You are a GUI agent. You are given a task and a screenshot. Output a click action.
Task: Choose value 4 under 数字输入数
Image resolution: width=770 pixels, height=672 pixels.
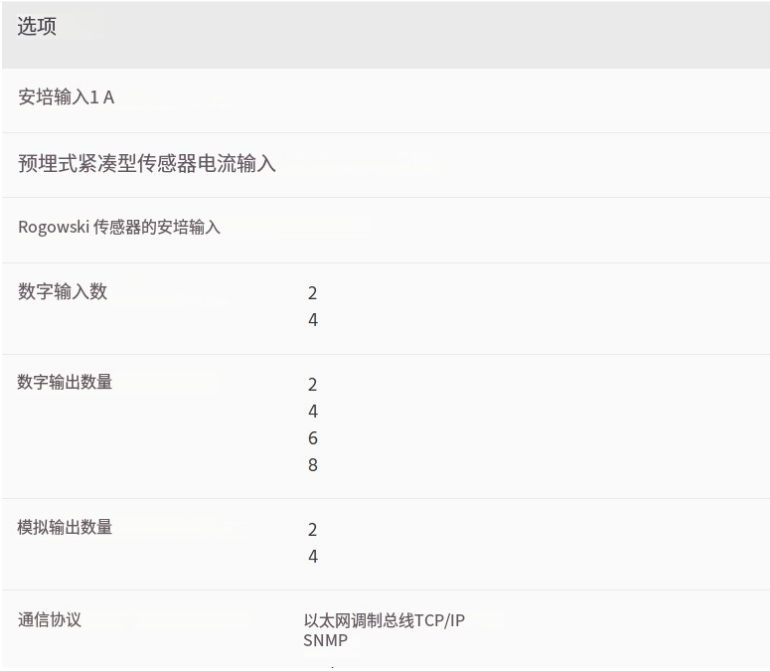click(x=313, y=320)
